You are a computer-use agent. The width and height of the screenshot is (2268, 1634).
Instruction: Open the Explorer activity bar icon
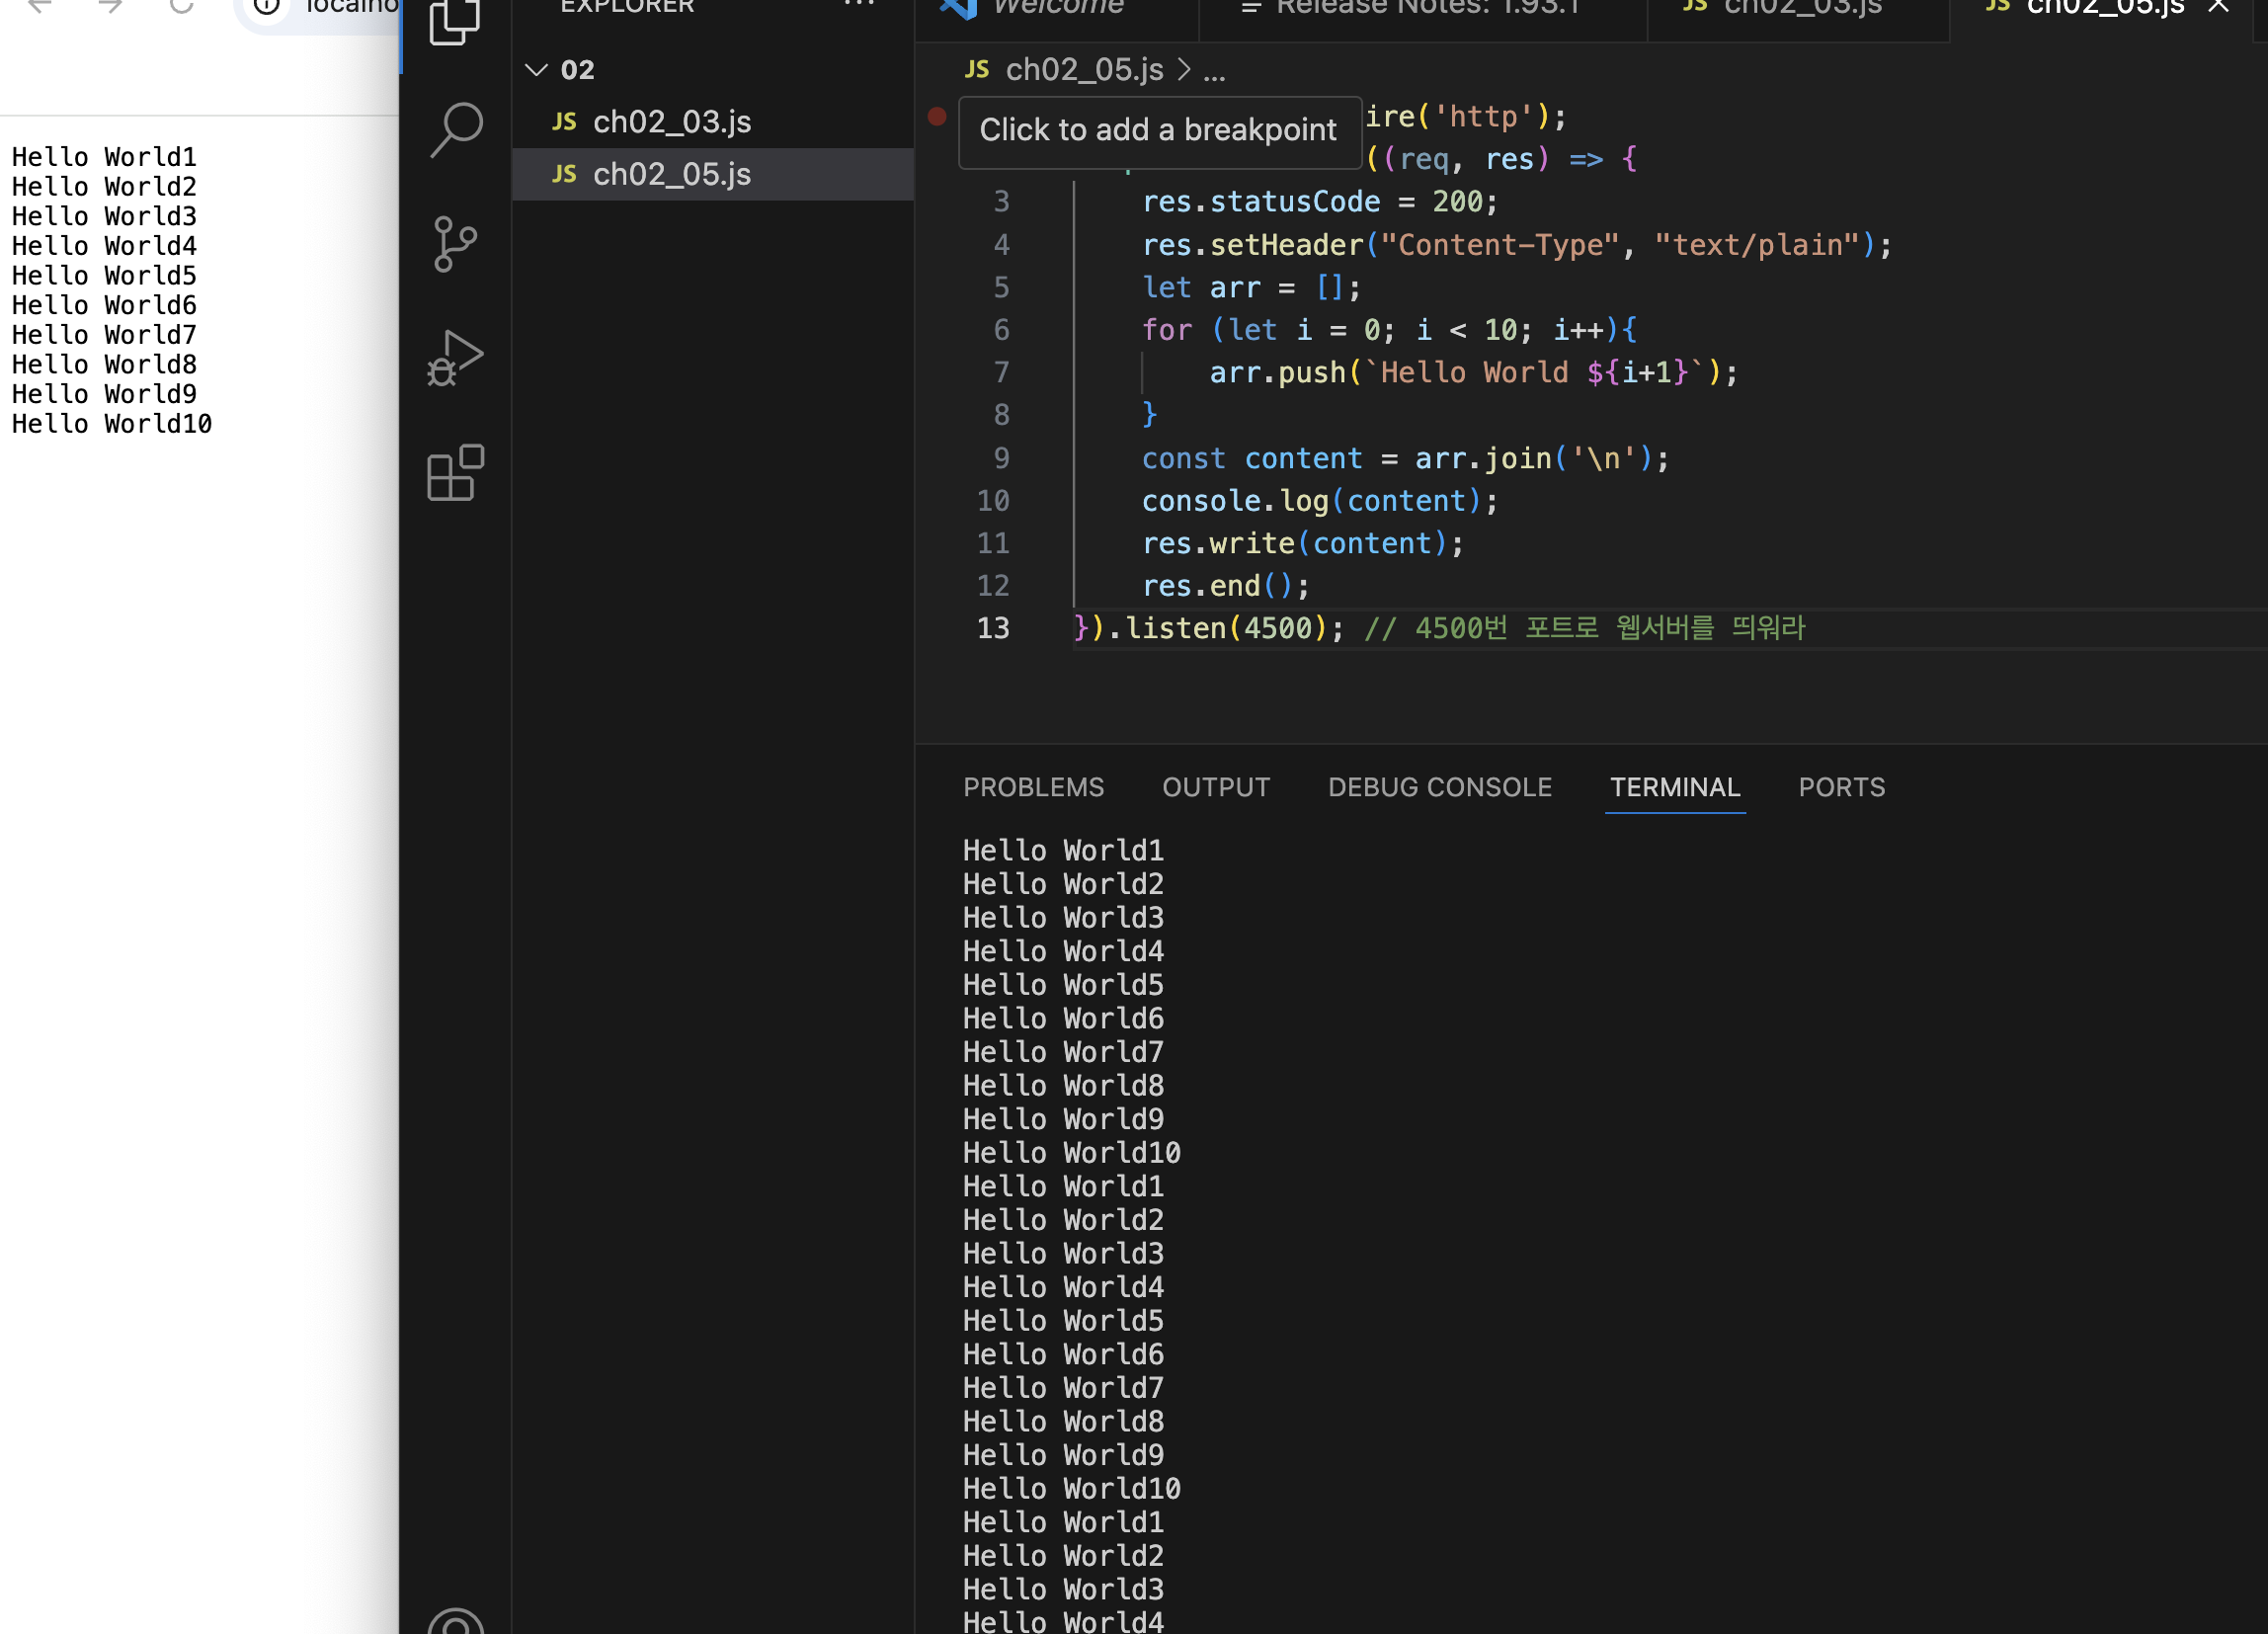pyautogui.click(x=455, y=20)
